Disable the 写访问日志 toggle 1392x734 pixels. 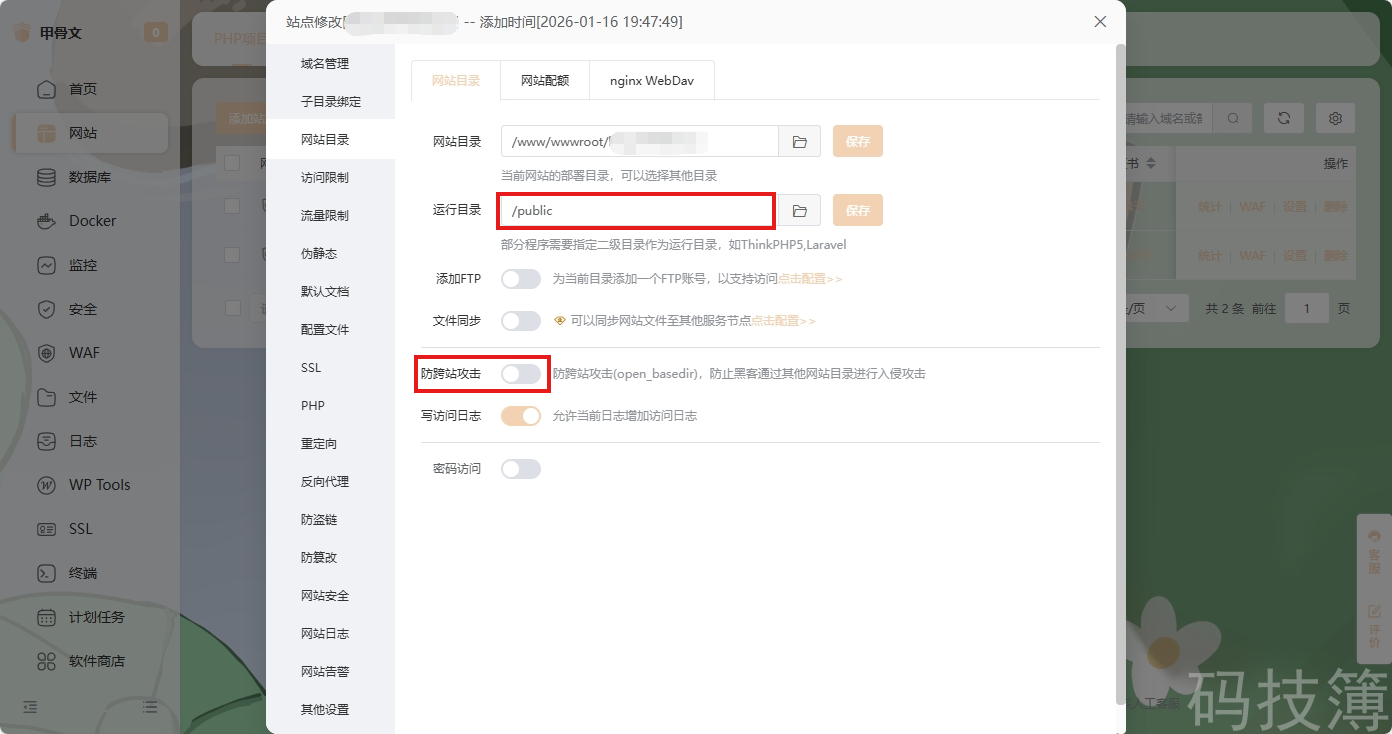[520, 416]
